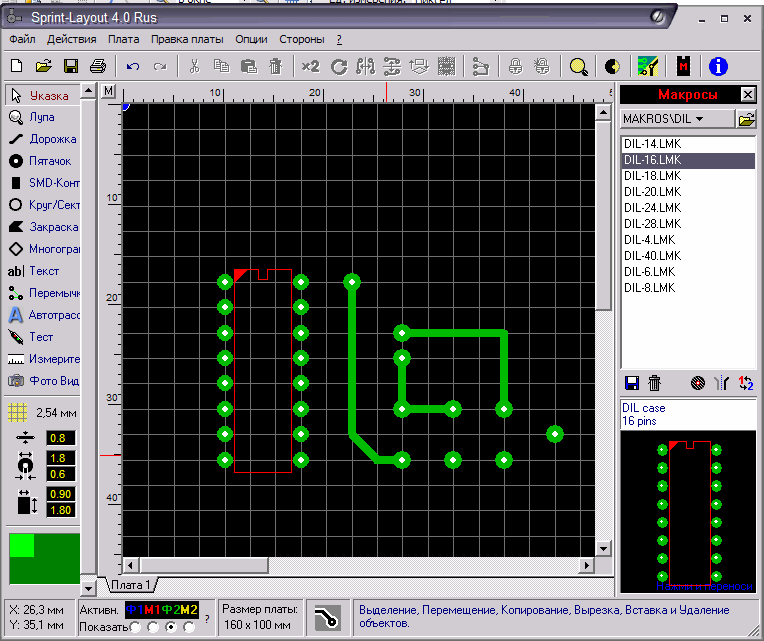Open a file with the folder icon
Viewport: 764px width, 641px height.
click(43, 66)
